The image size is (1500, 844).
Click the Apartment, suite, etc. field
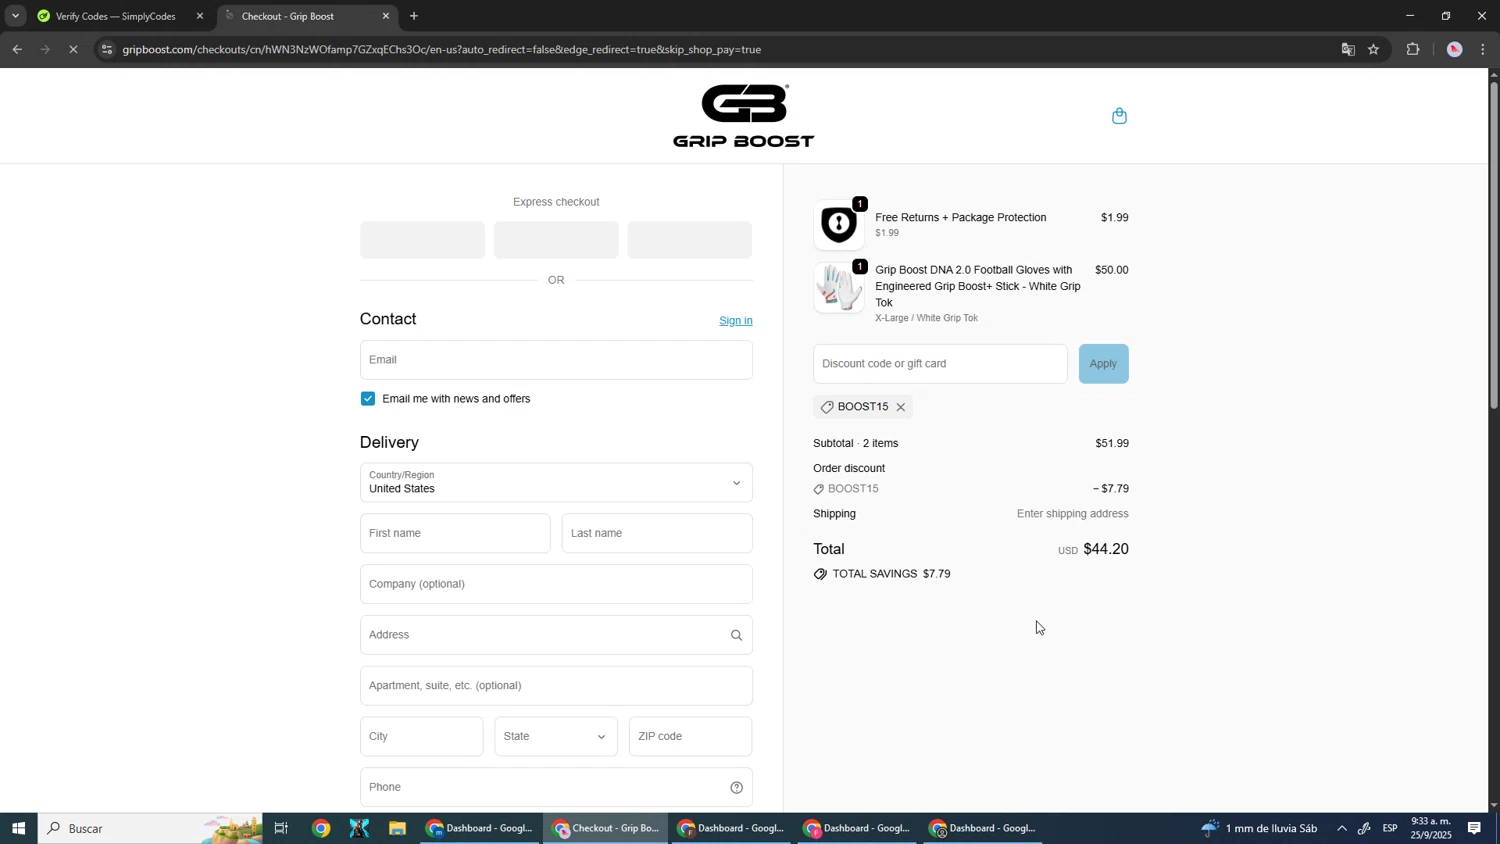[x=556, y=686]
